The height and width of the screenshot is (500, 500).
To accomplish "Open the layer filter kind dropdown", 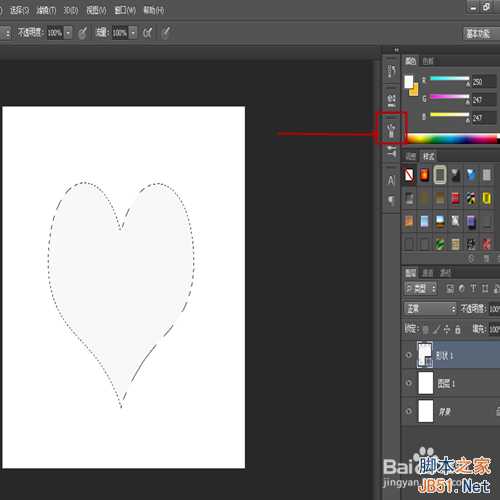I will [421, 288].
